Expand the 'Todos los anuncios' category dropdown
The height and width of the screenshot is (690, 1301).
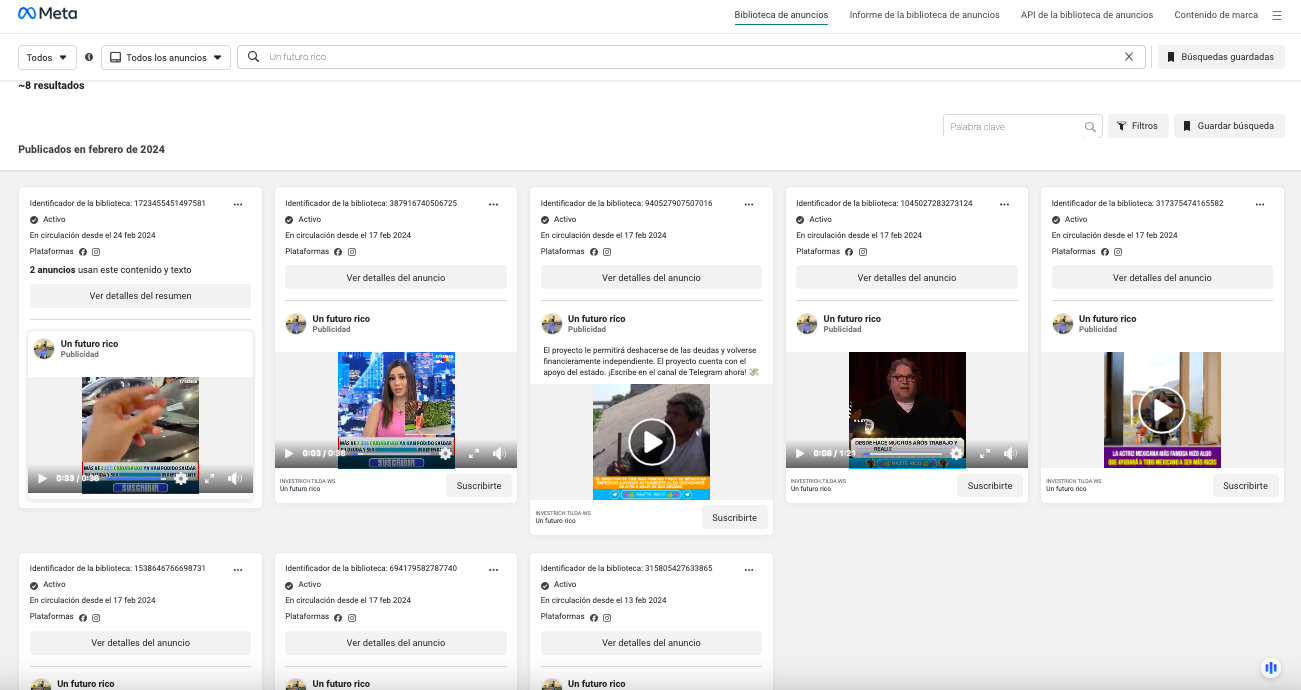pyautogui.click(x=166, y=58)
